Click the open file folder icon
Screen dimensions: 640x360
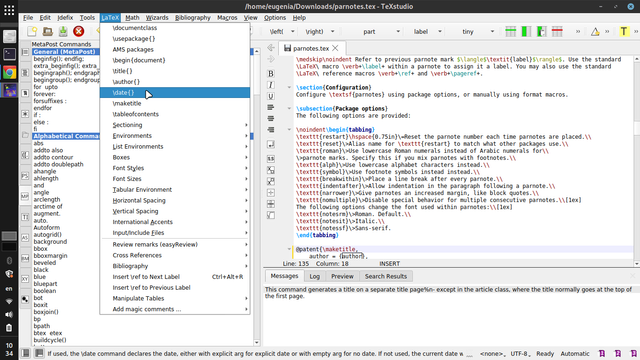[48, 31]
